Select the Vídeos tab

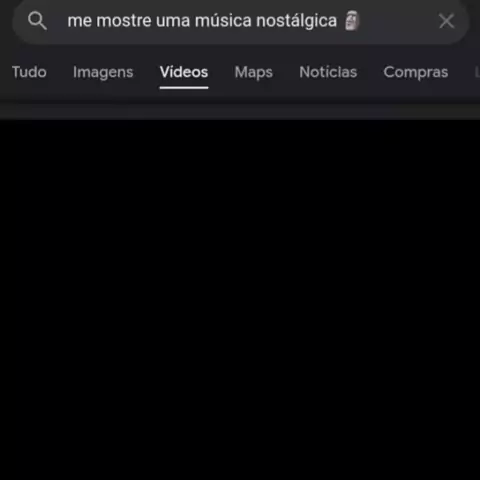(x=184, y=72)
